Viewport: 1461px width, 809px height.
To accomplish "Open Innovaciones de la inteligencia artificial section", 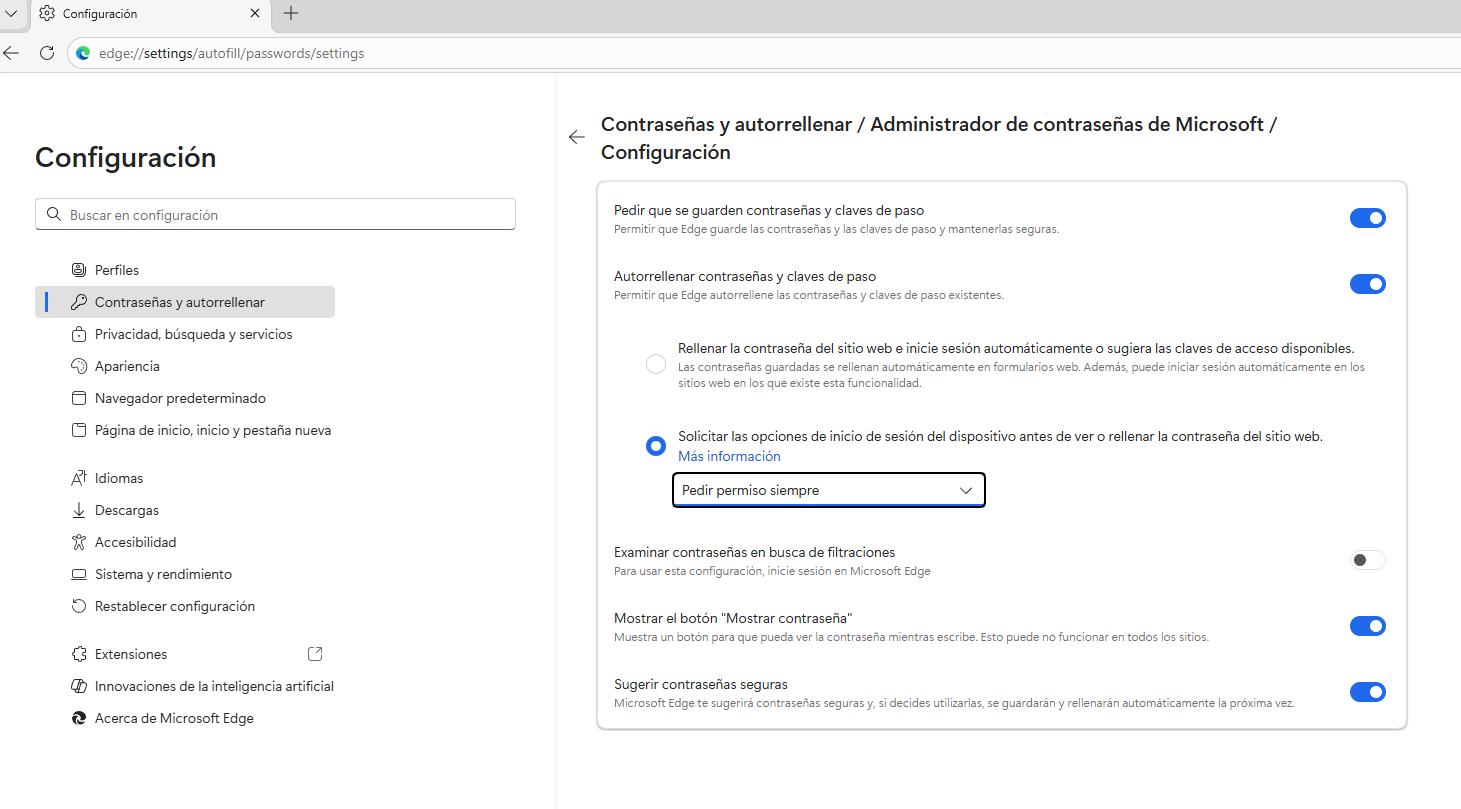I will point(185,686).
